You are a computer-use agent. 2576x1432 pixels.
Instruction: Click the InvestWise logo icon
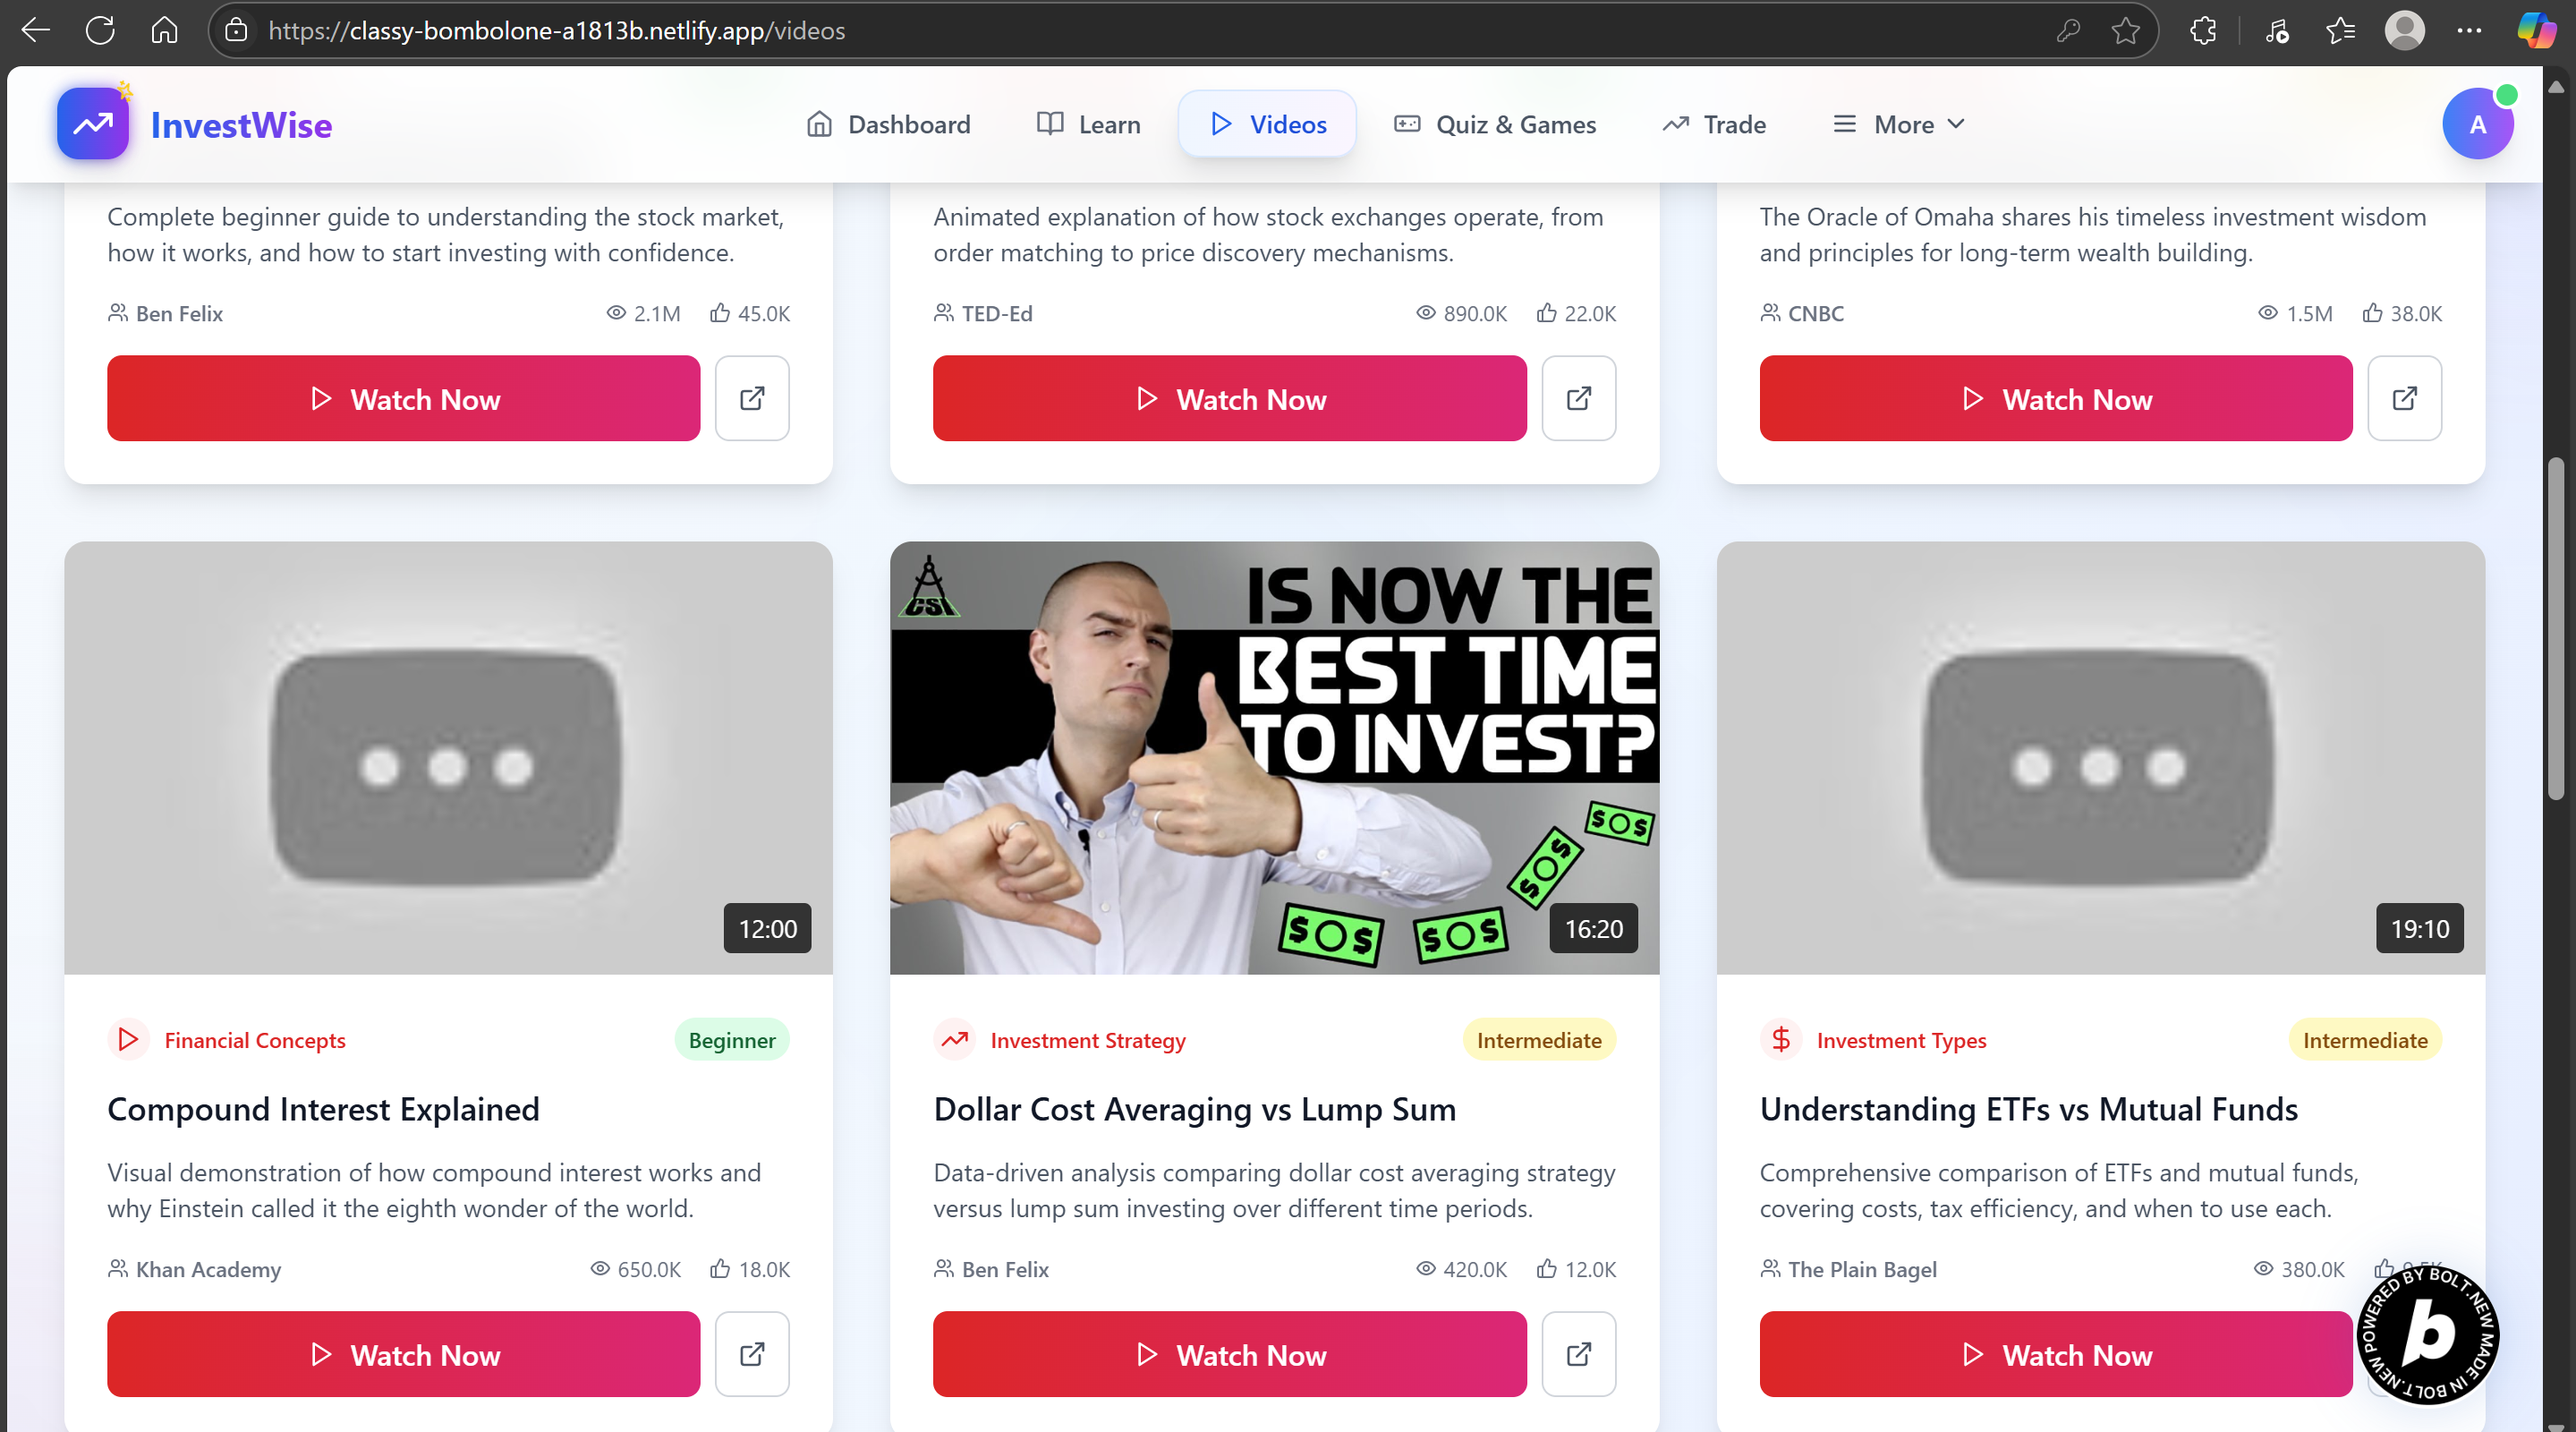pyautogui.click(x=93, y=124)
